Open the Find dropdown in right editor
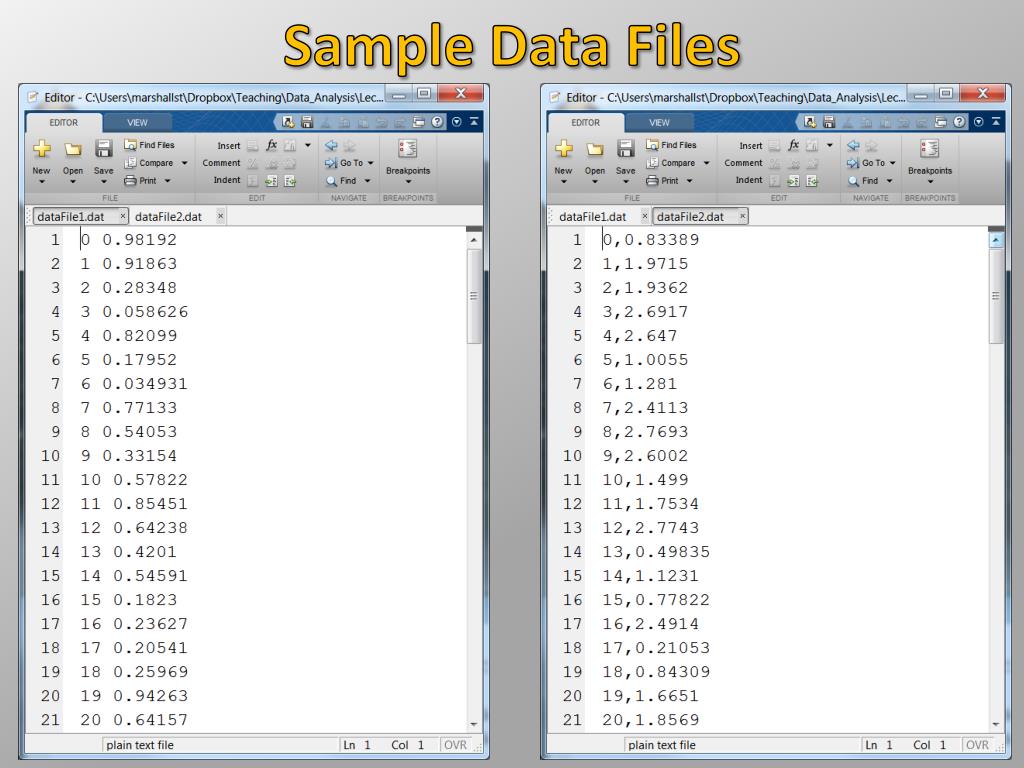1024x768 pixels. point(889,181)
